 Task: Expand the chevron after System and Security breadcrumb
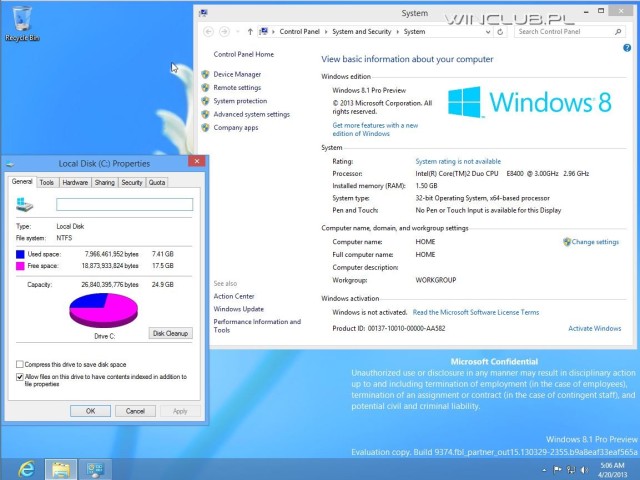[397, 32]
